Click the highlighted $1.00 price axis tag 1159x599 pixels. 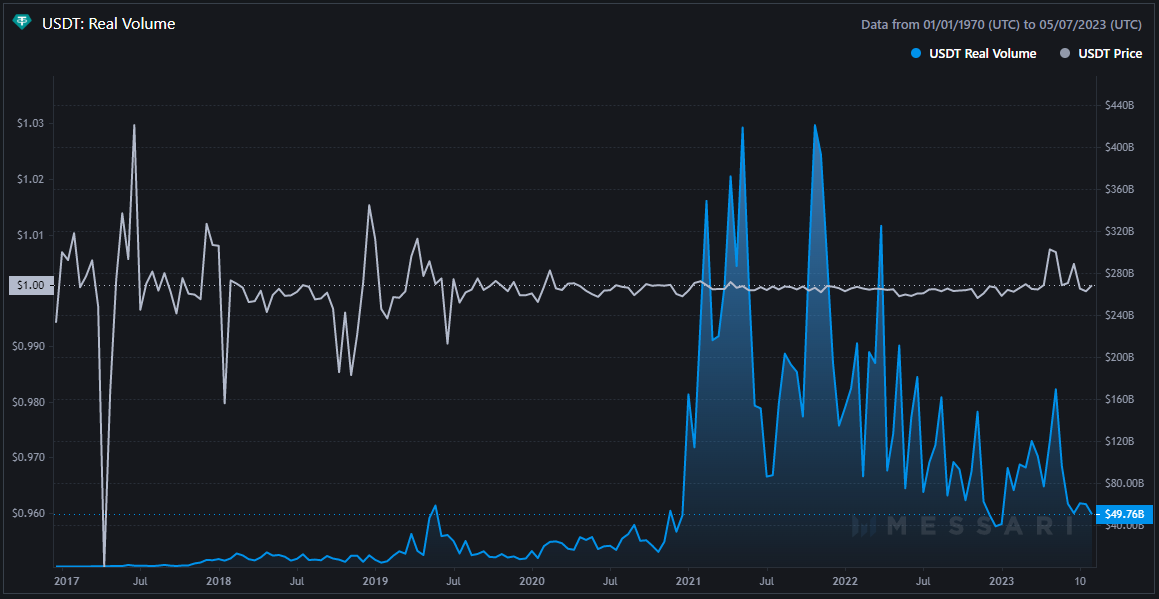pos(31,285)
